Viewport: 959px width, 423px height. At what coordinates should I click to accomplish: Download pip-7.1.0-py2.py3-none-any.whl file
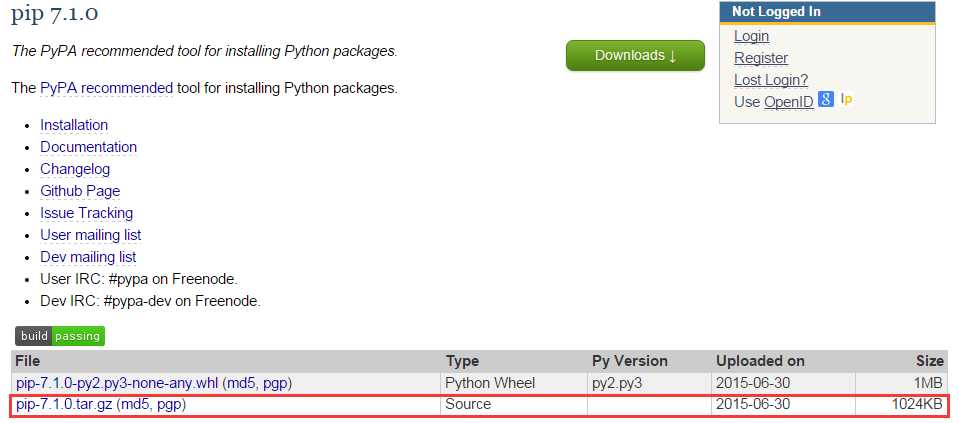(x=117, y=383)
